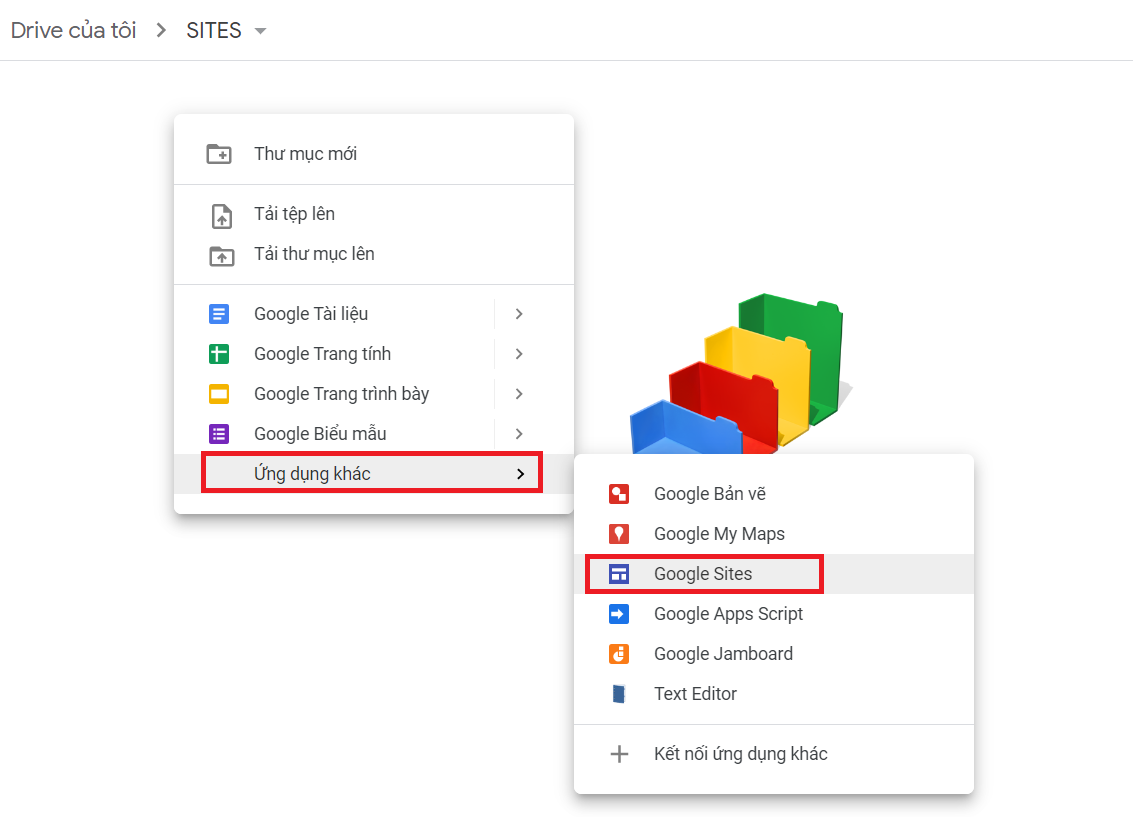Click the plus icon for connecting apps
This screenshot has width=1133, height=817.
(x=619, y=754)
